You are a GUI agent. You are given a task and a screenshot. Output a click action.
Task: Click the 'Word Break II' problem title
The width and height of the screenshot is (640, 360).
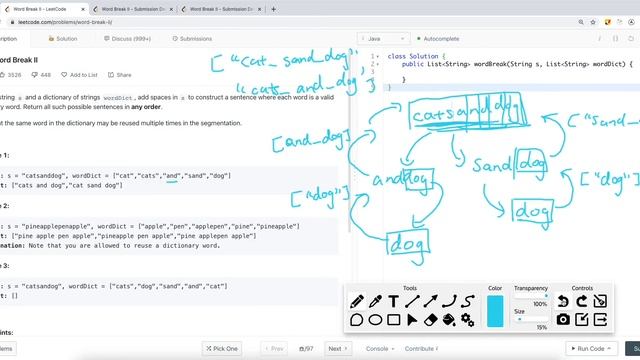(x=18, y=60)
